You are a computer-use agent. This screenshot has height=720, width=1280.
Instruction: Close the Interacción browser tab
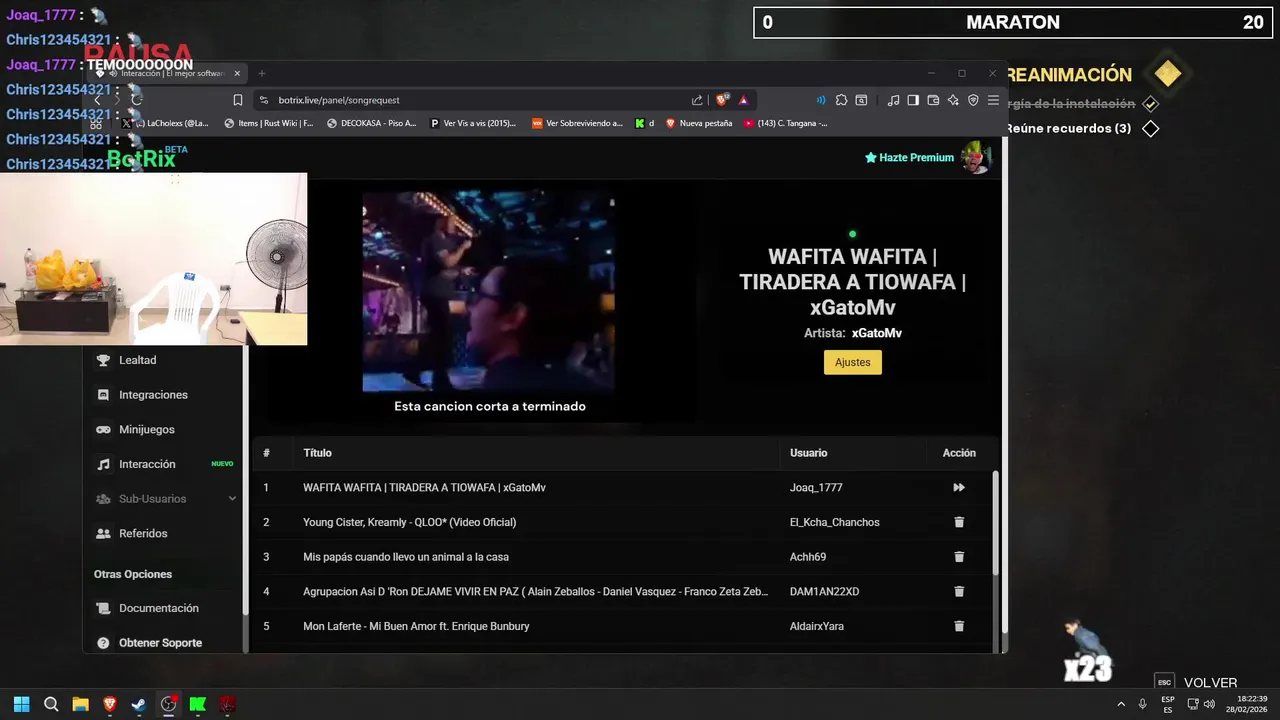237,73
